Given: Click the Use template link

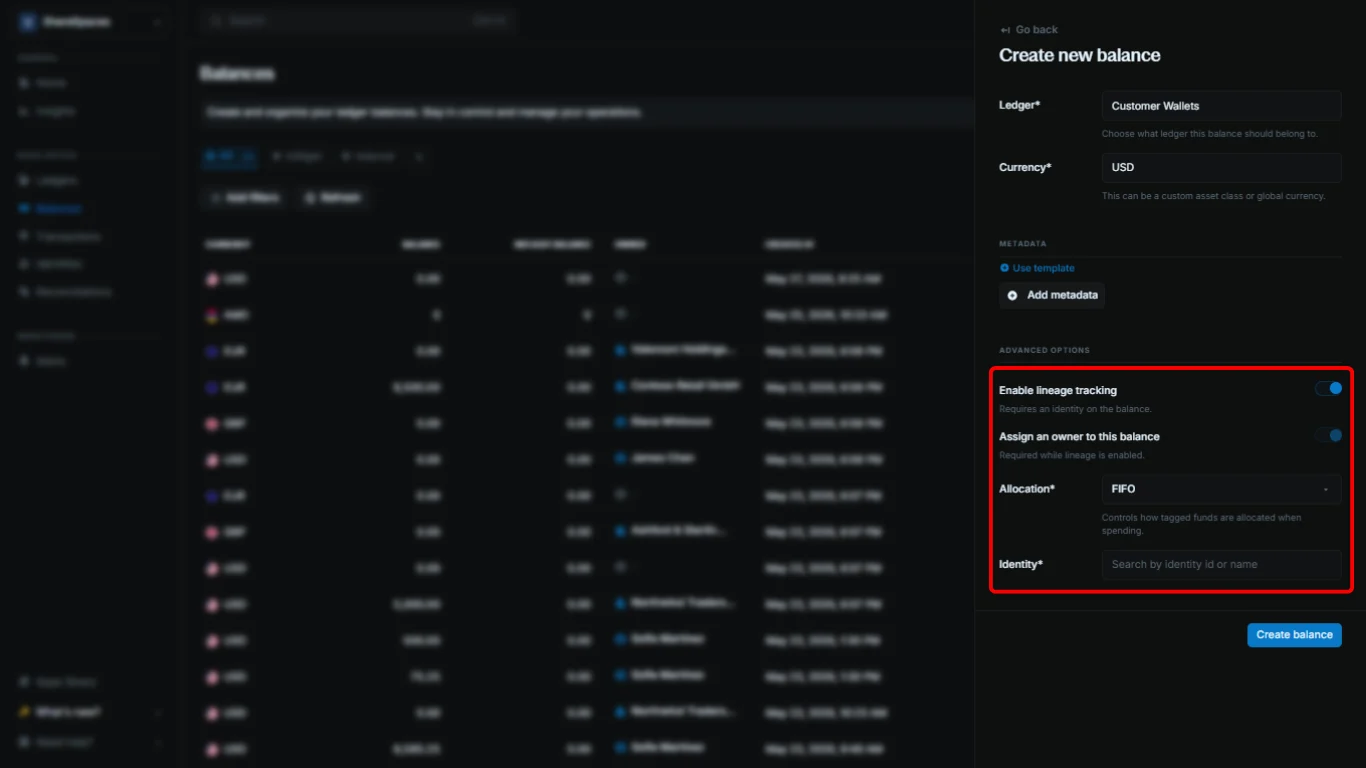Looking at the screenshot, I should click(x=1037, y=268).
